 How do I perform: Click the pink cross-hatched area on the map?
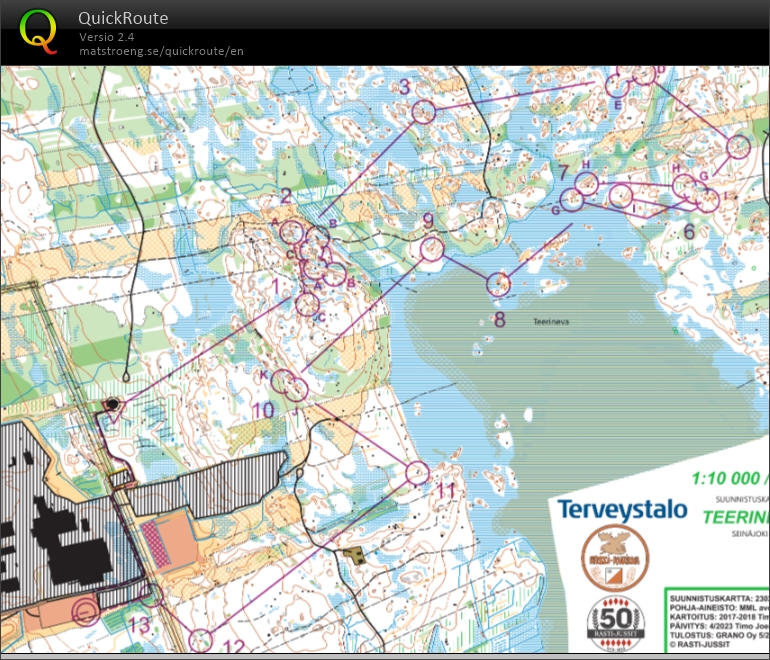156,543
